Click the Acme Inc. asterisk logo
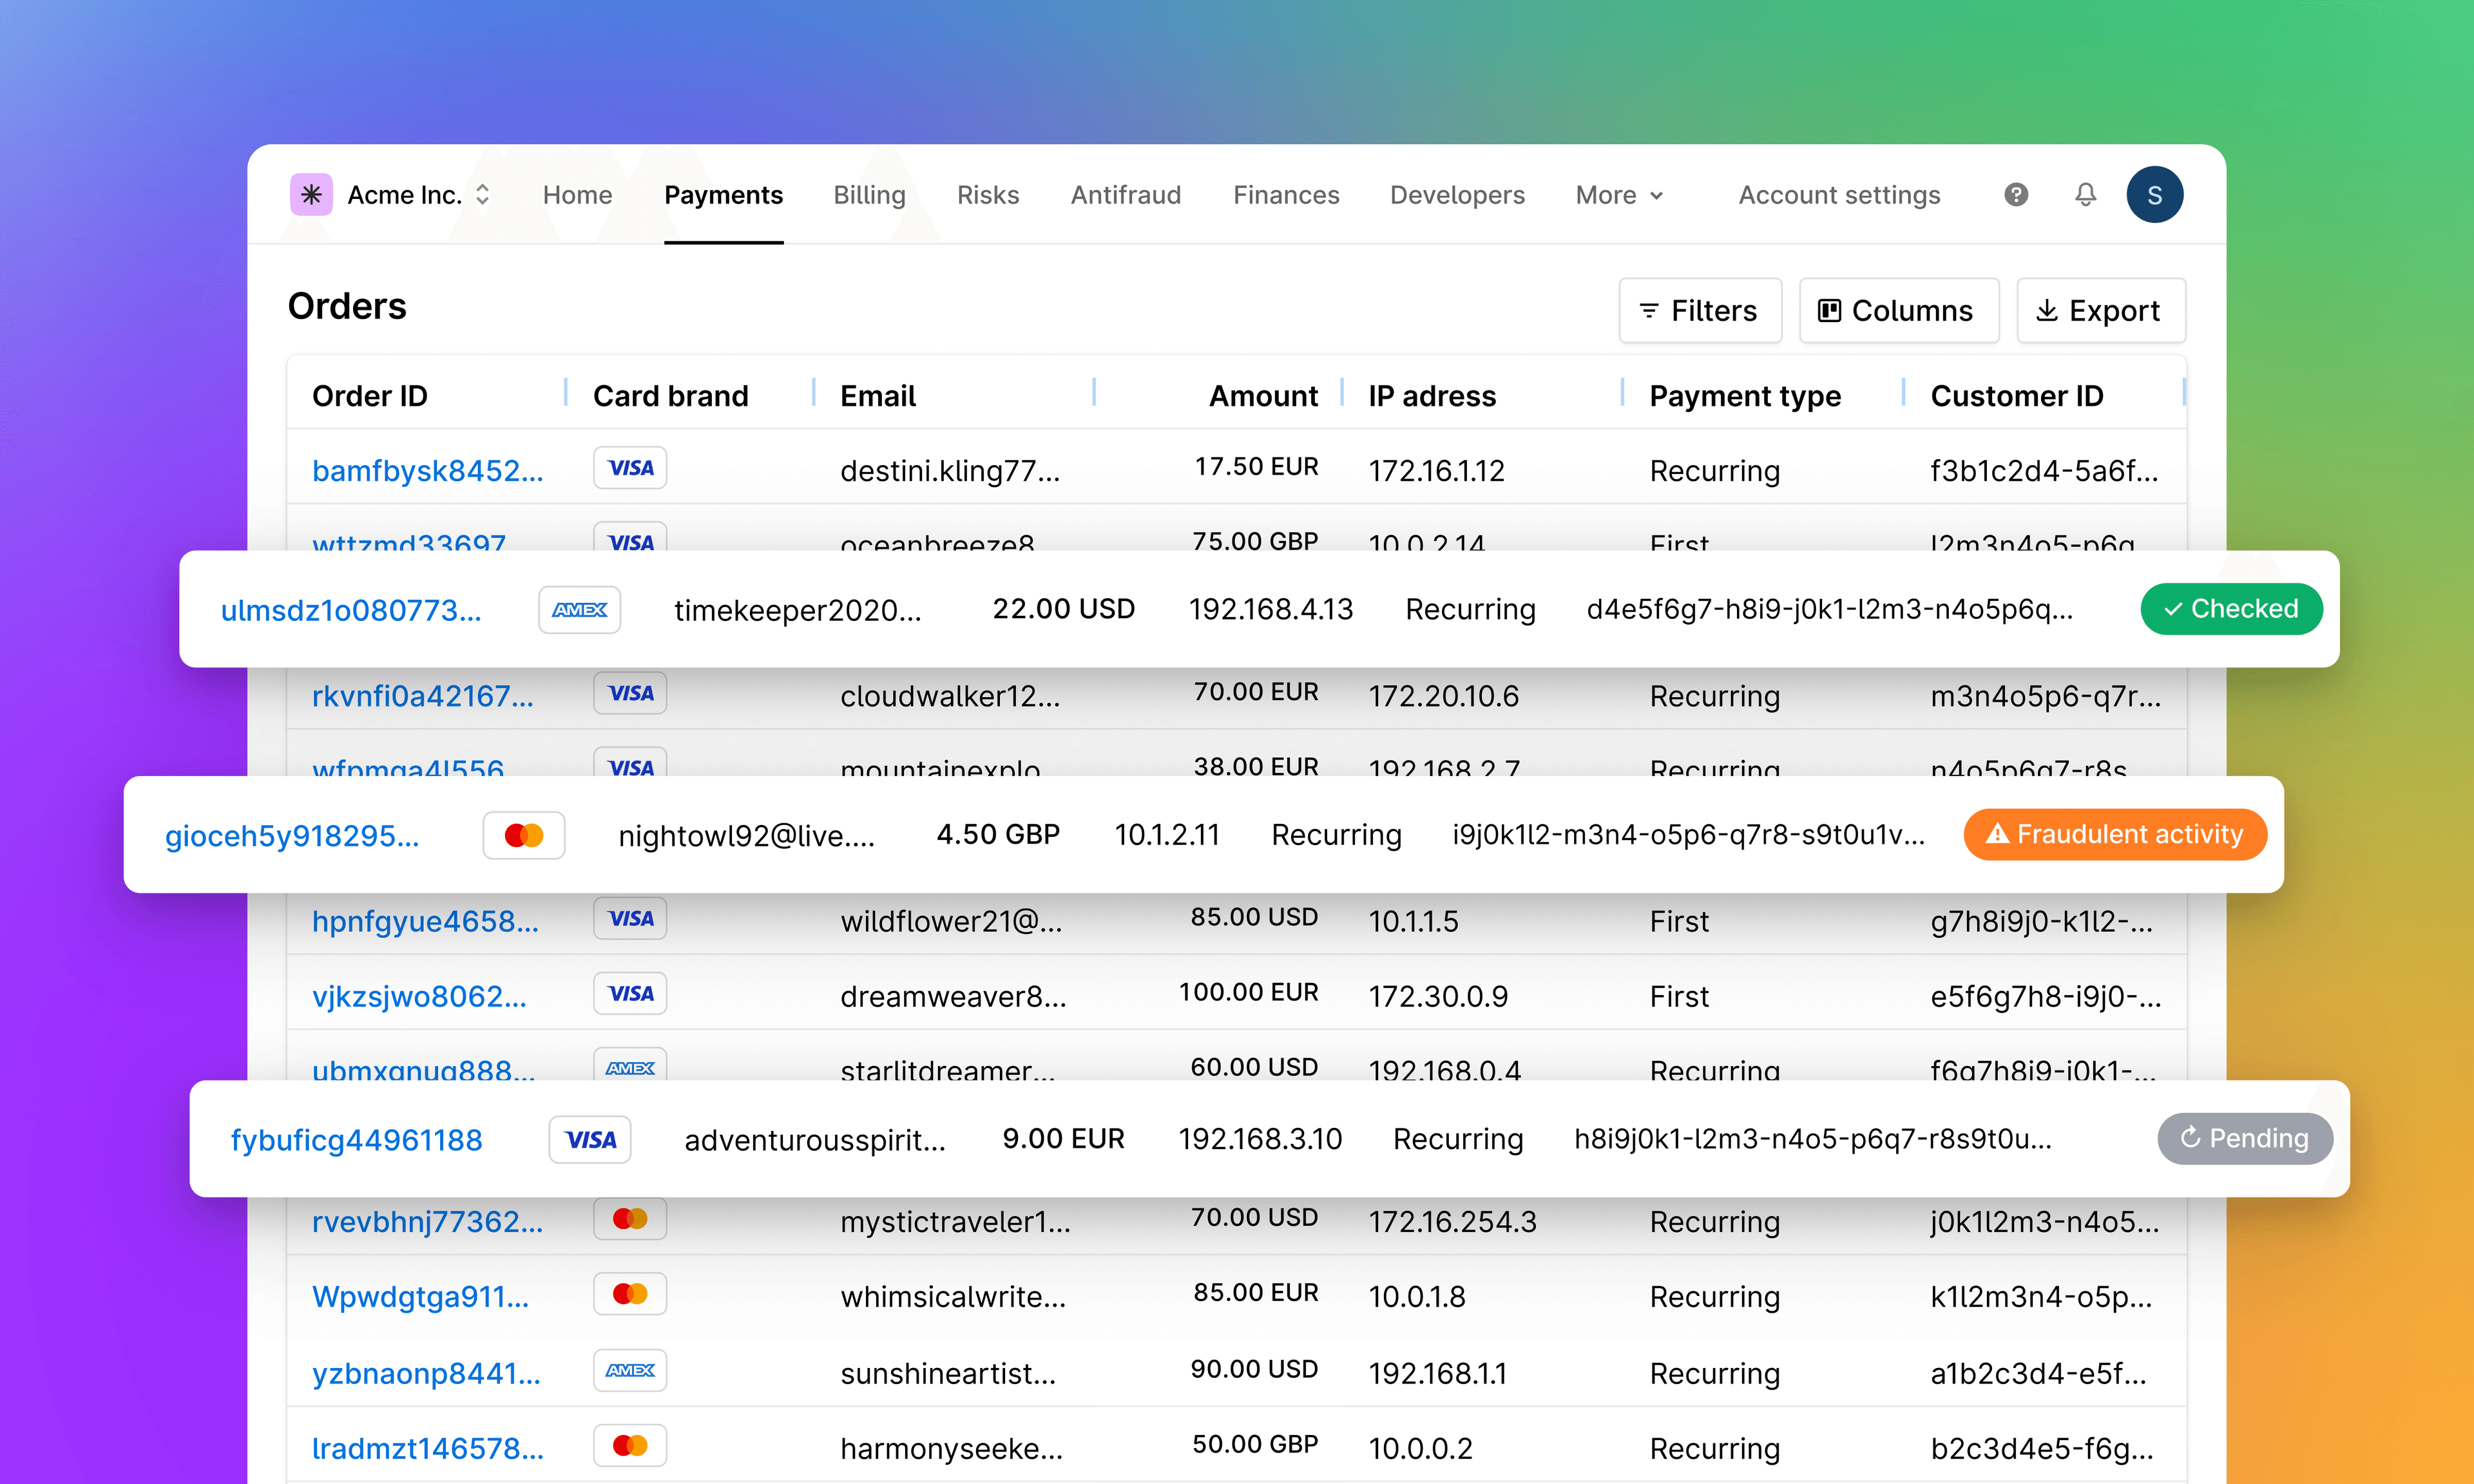Screen dimensions: 2474x1484 coord(311,195)
